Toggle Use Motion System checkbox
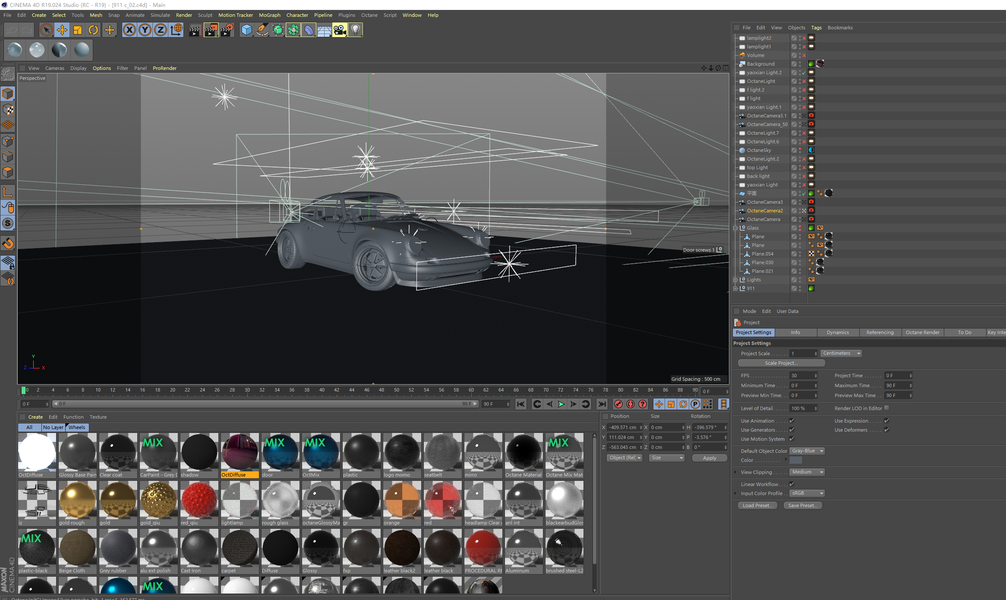The height and width of the screenshot is (600, 1006). (791, 439)
